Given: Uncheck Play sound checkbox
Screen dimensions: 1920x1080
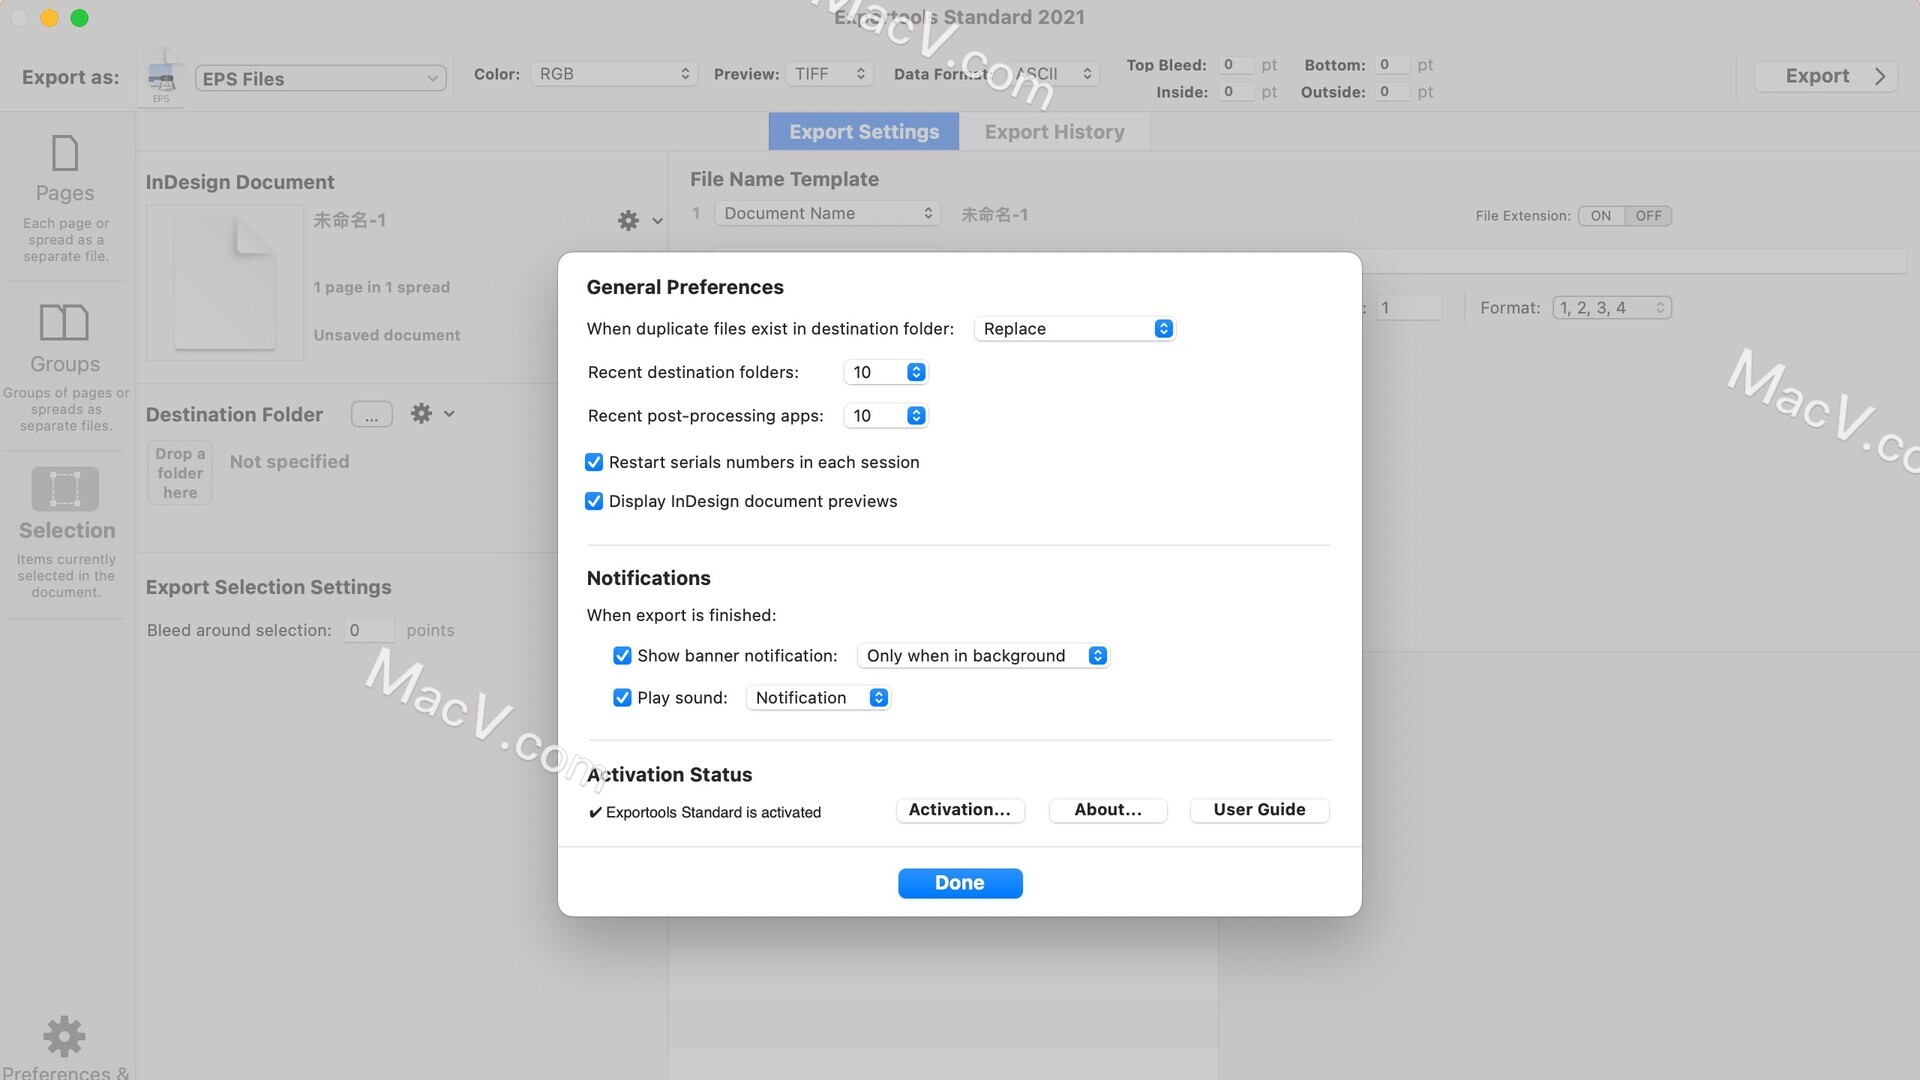Looking at the screenshot, I should [x=622, y=698].
